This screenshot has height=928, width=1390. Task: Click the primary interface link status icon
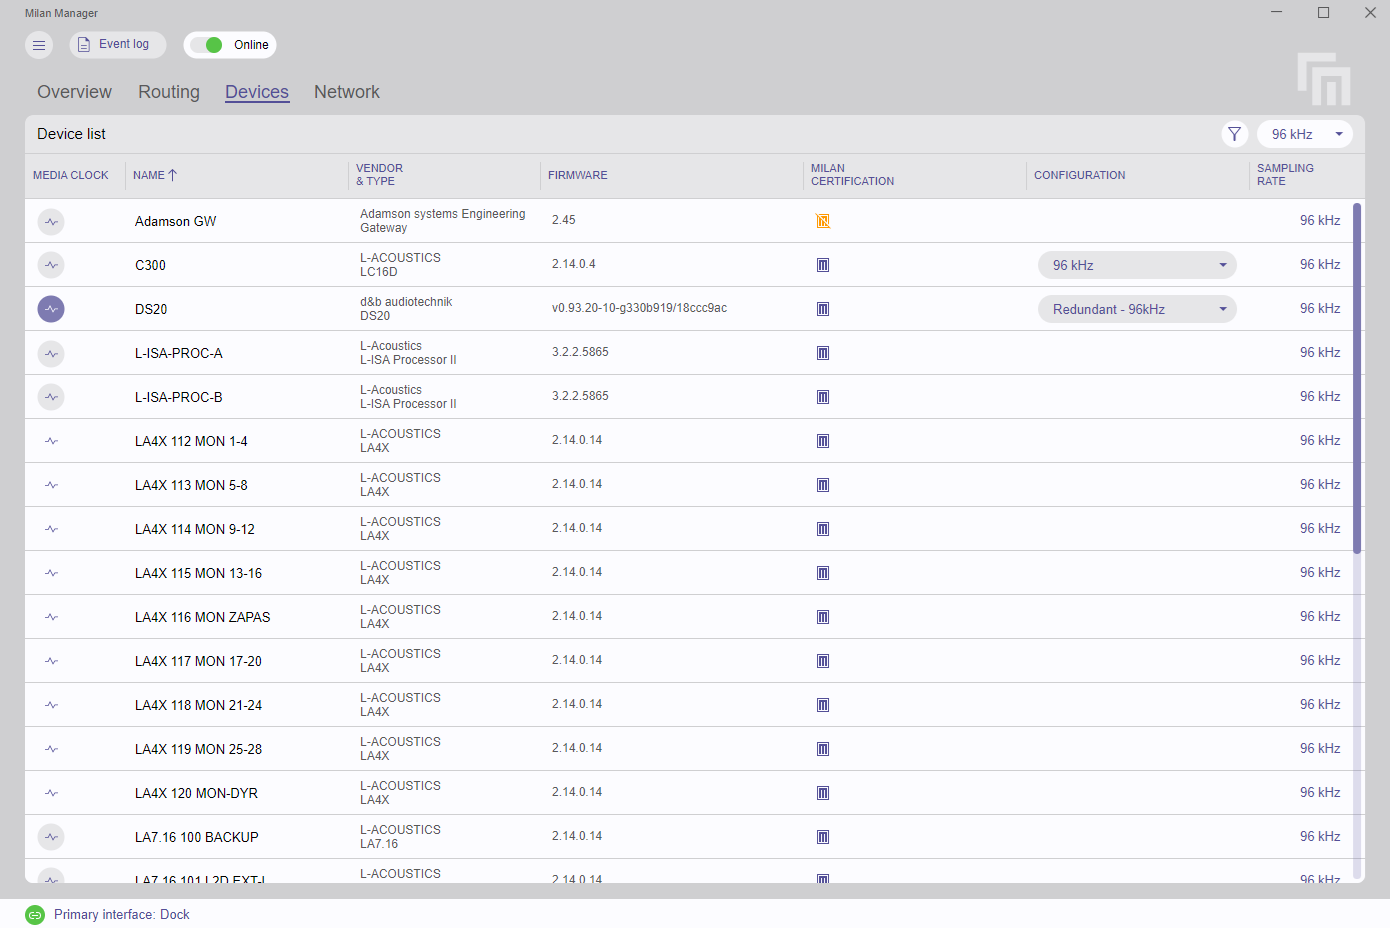coord(35,915)
